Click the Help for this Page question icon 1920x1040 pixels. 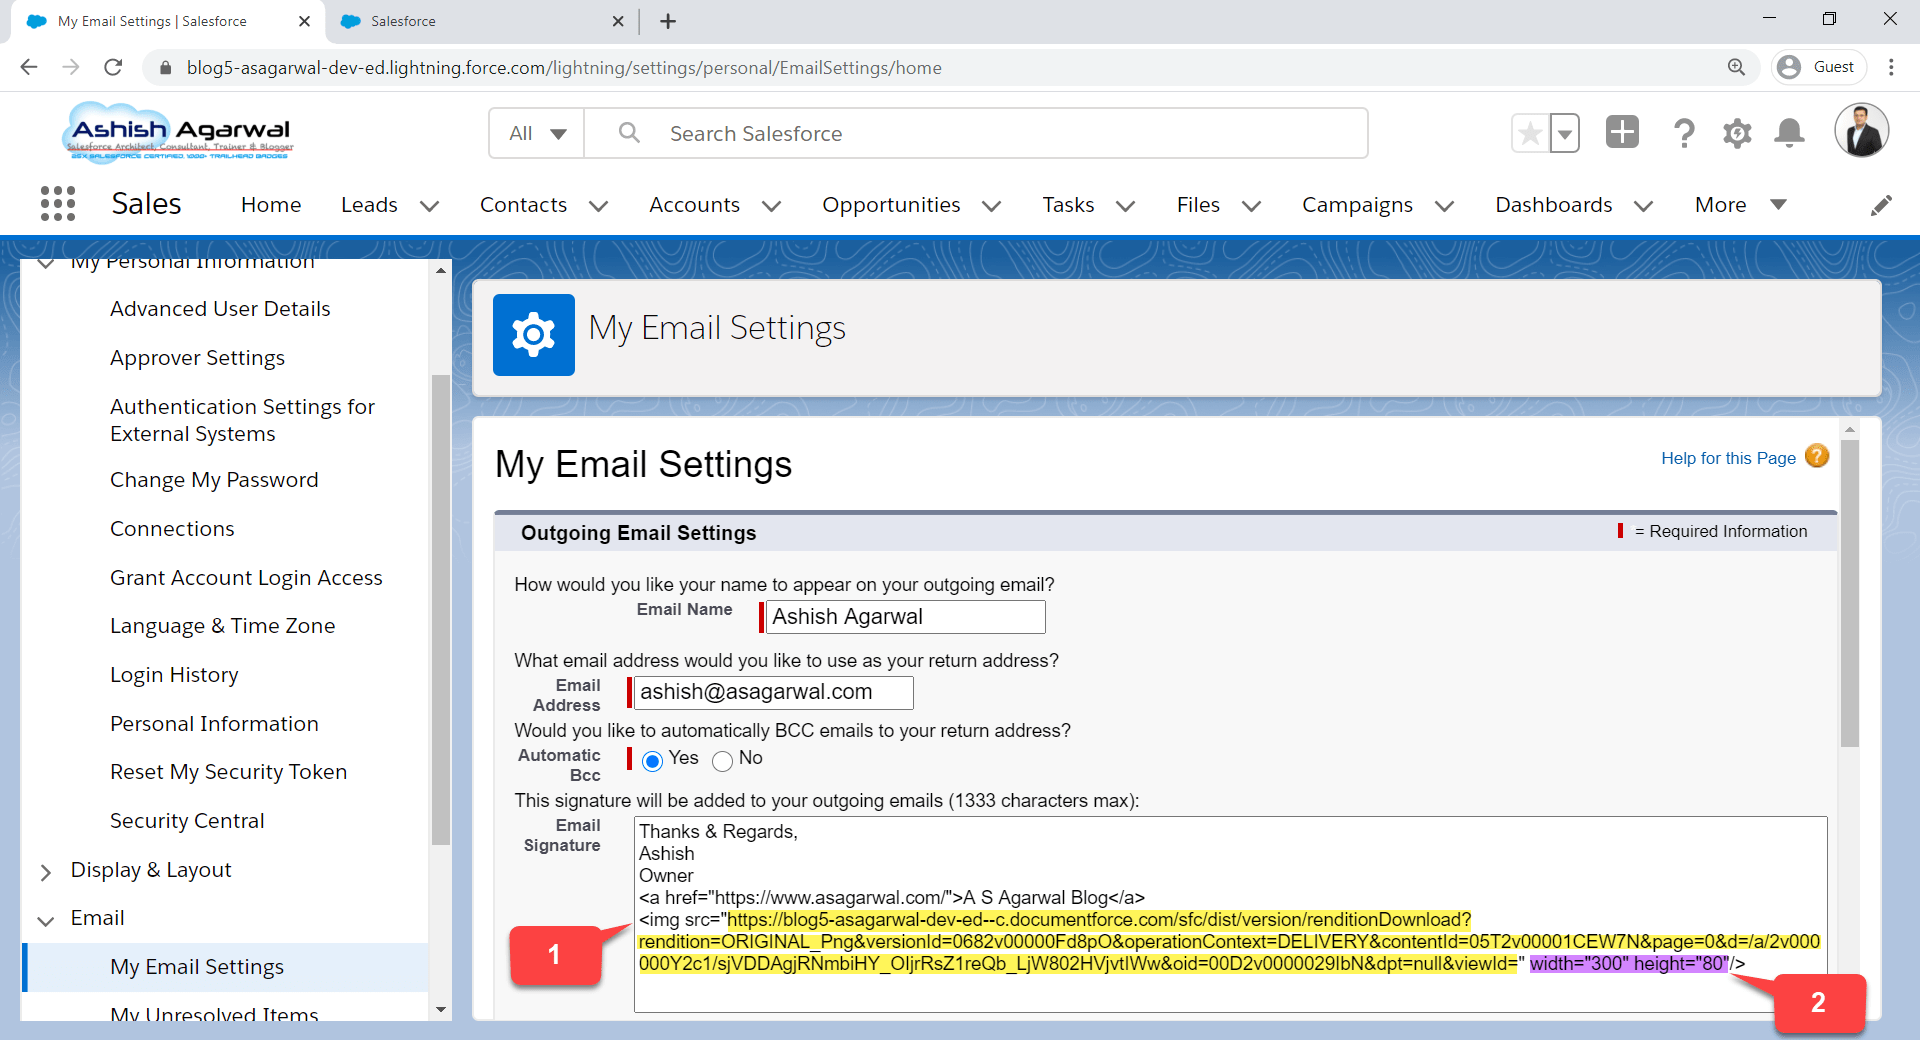pyautogui.click(x=1817, y=456)
